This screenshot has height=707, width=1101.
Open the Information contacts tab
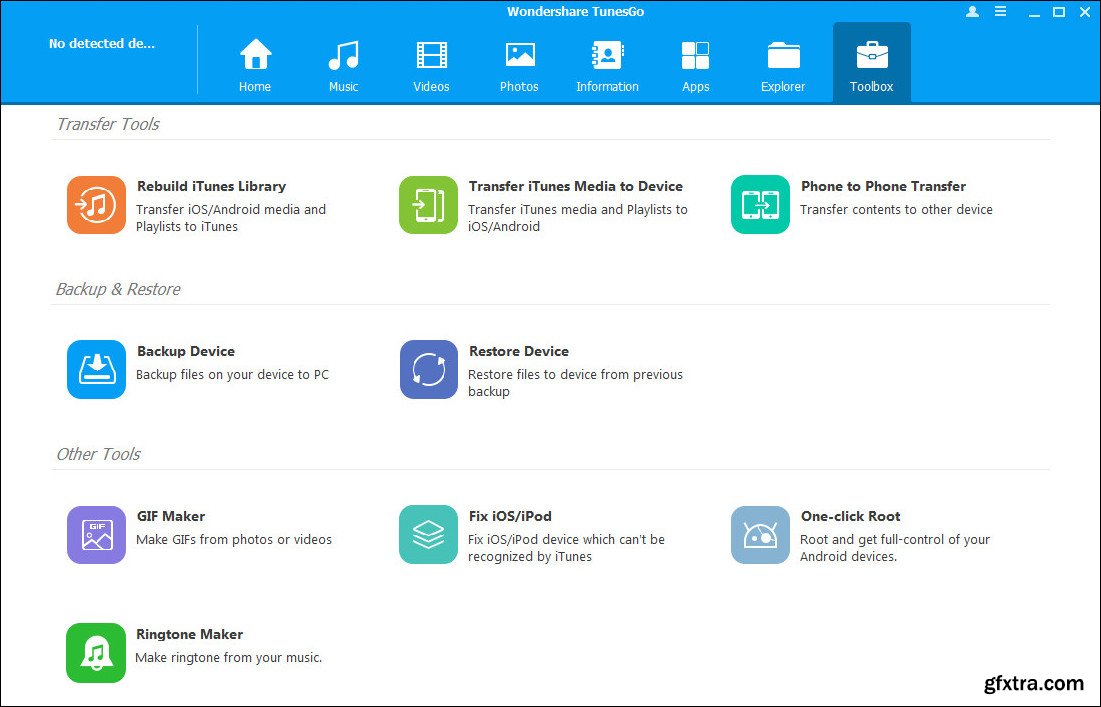[x=607, y=65]
